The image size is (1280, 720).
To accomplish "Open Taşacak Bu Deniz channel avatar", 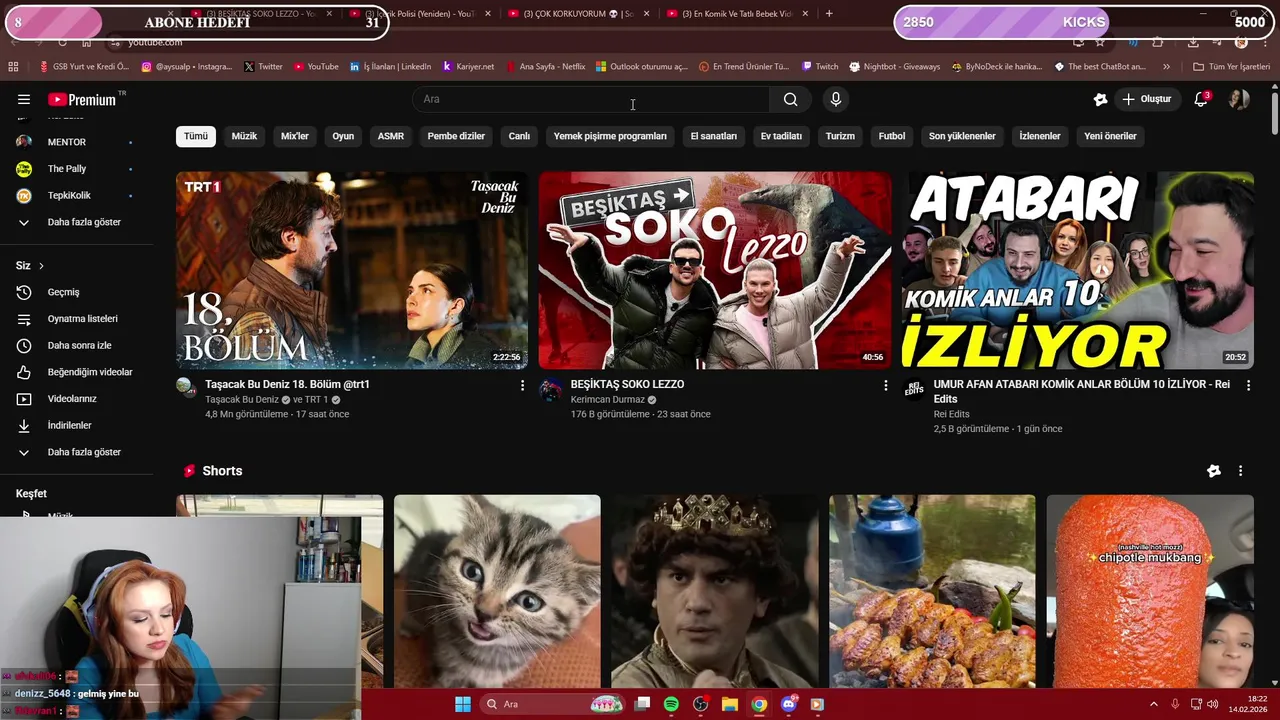I will pyautogui.click(x=186, y=388).
